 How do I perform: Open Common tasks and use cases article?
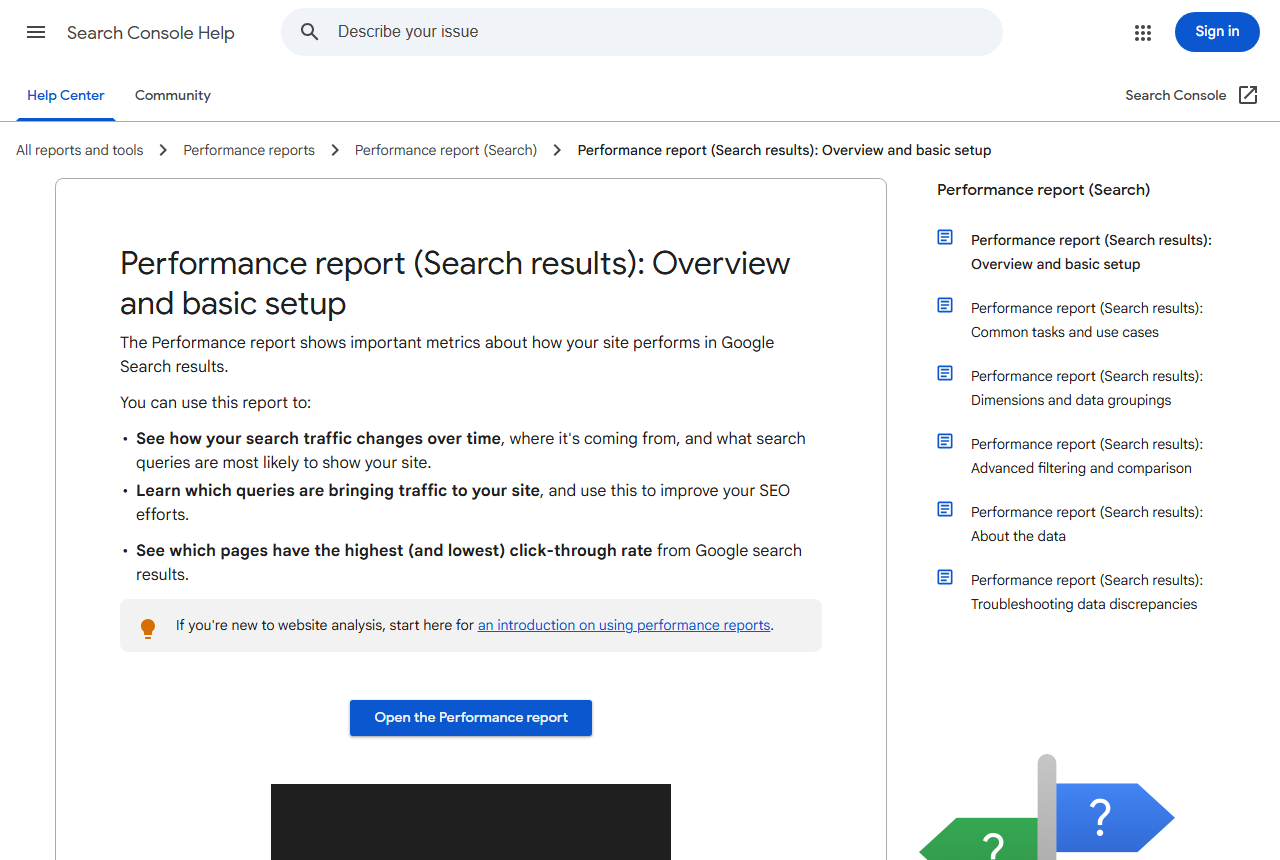1087,320
